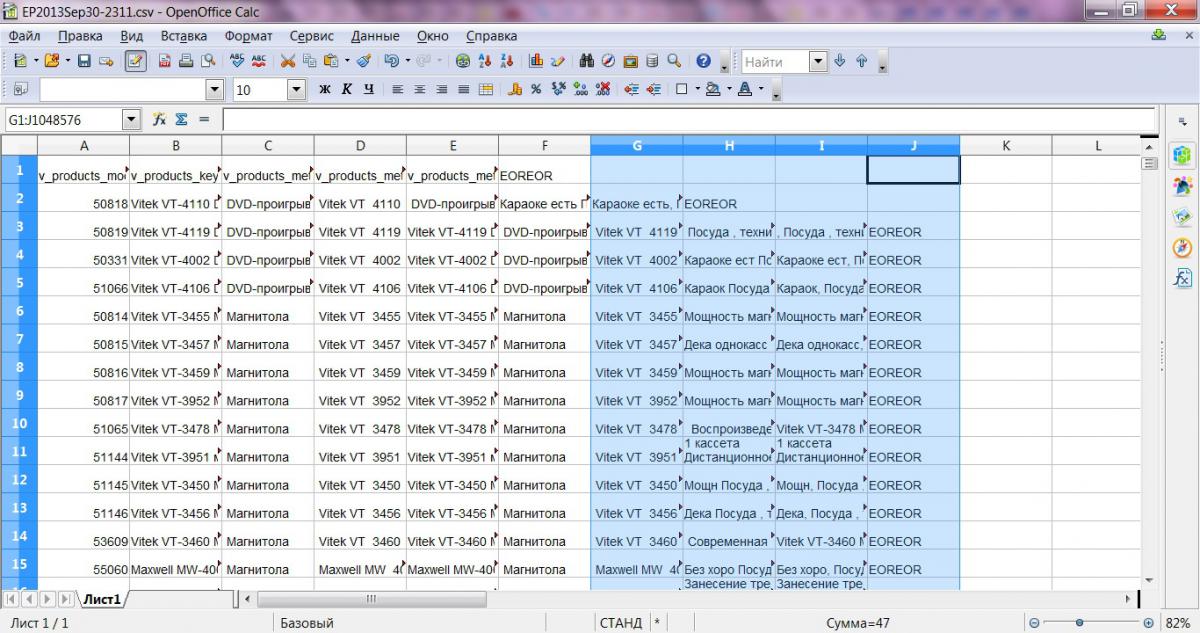Expand the Paste options dropdown arrow
The image size is (1200, 633).
pyautogui.click(x=347, y=61)
